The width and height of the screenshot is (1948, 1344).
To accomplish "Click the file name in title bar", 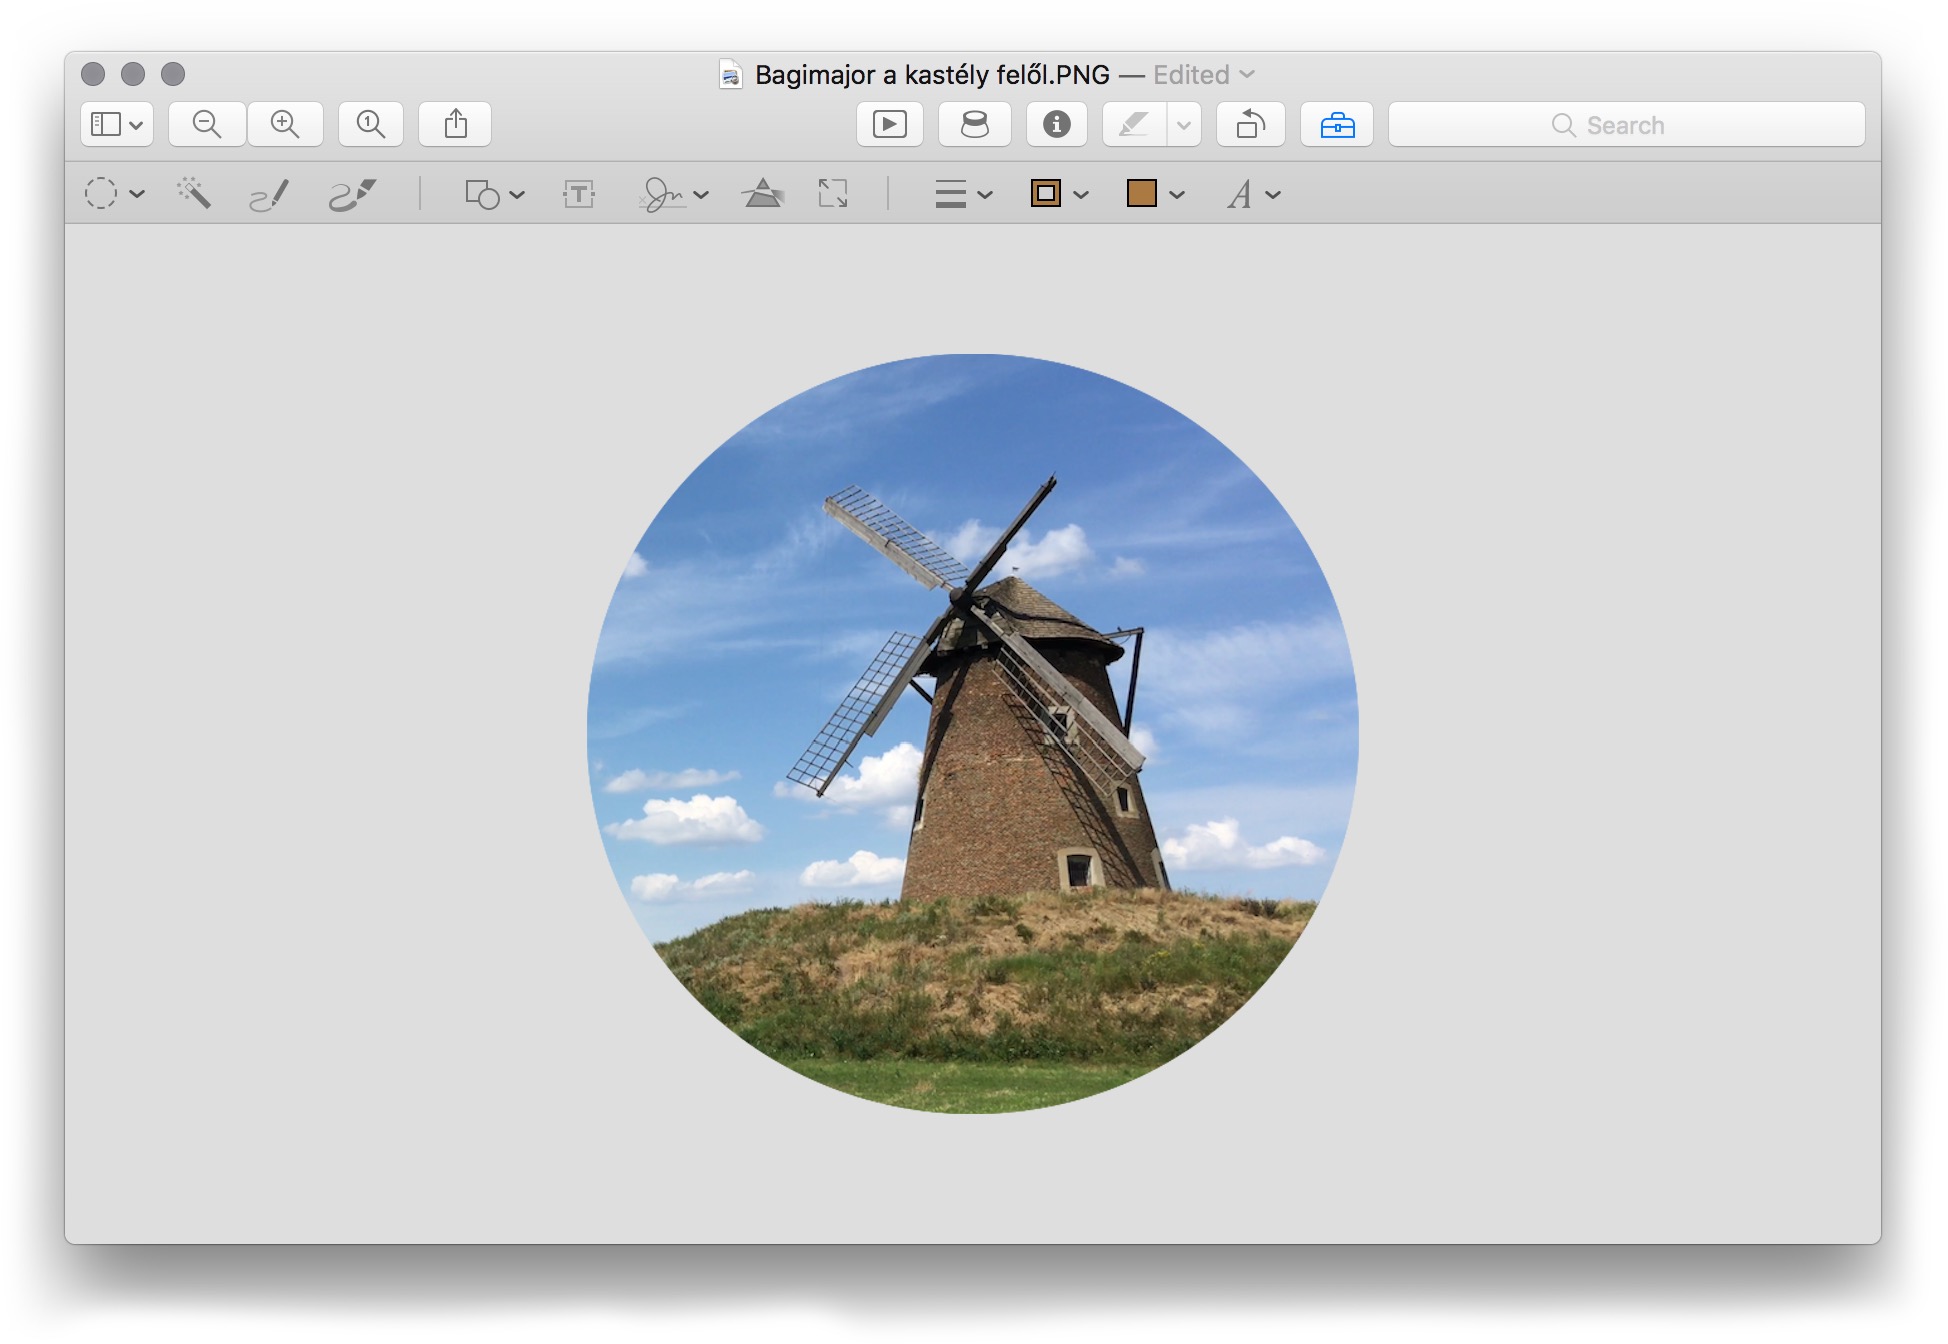I will point(932,75).
